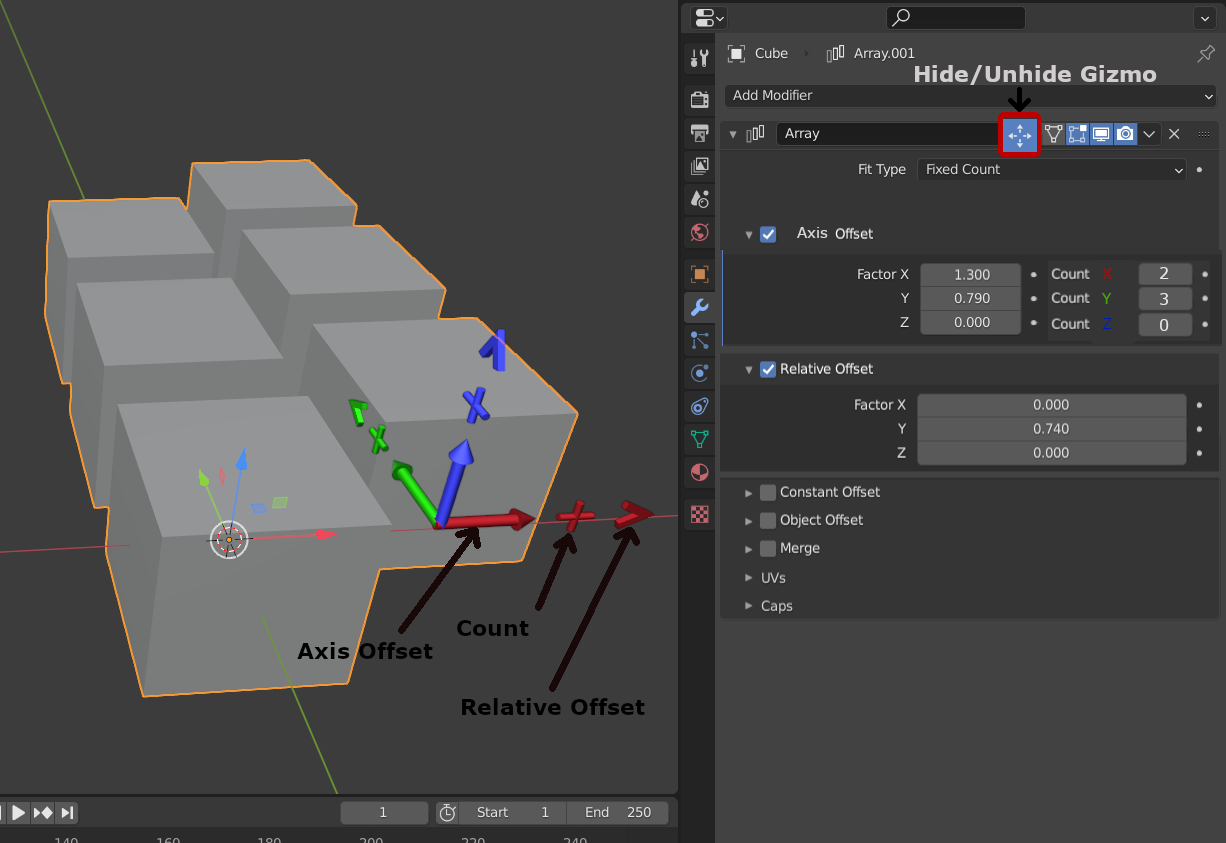Open the options dropdown at top-right of properties
The image size is (1226, 843).
[1204, 18]
